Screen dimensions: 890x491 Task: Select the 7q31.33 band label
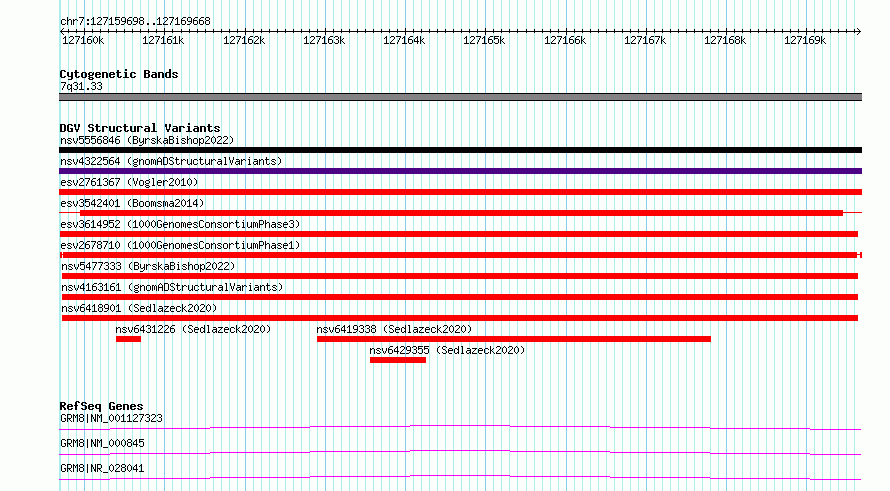[x=81, y=86]
